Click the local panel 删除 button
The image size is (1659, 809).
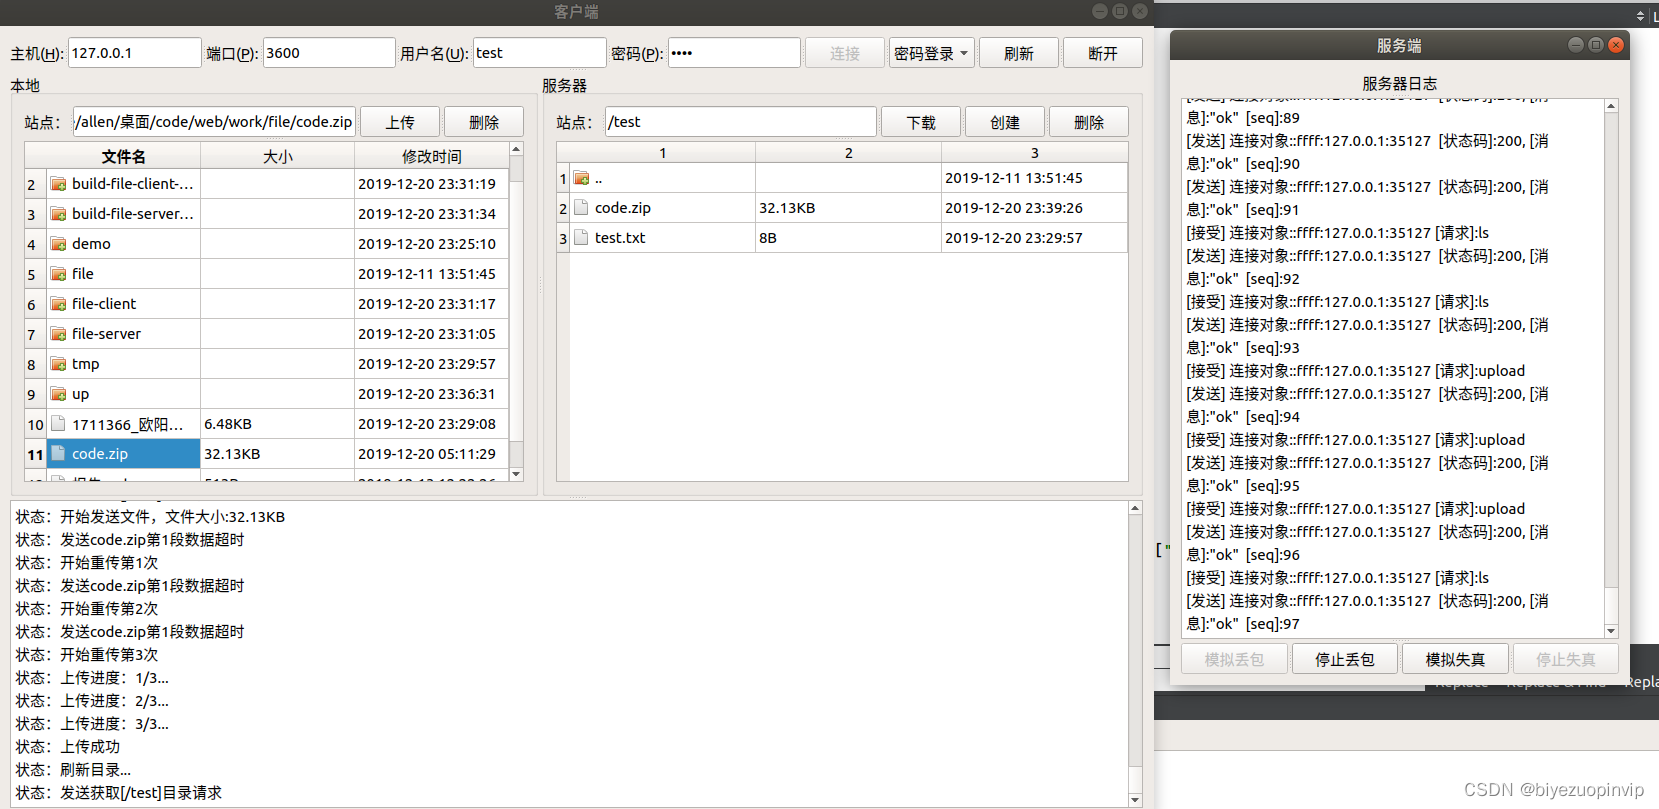[484, 122]
